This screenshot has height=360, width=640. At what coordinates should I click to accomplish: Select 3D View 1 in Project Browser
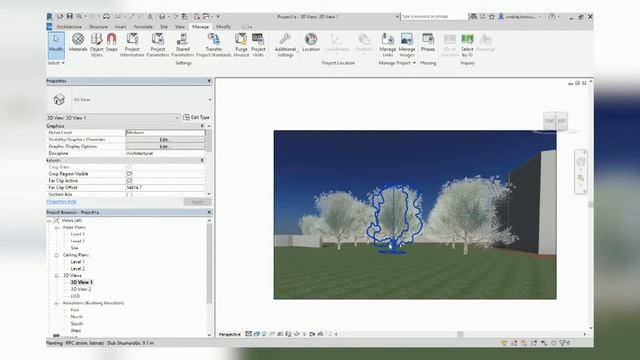82,282
